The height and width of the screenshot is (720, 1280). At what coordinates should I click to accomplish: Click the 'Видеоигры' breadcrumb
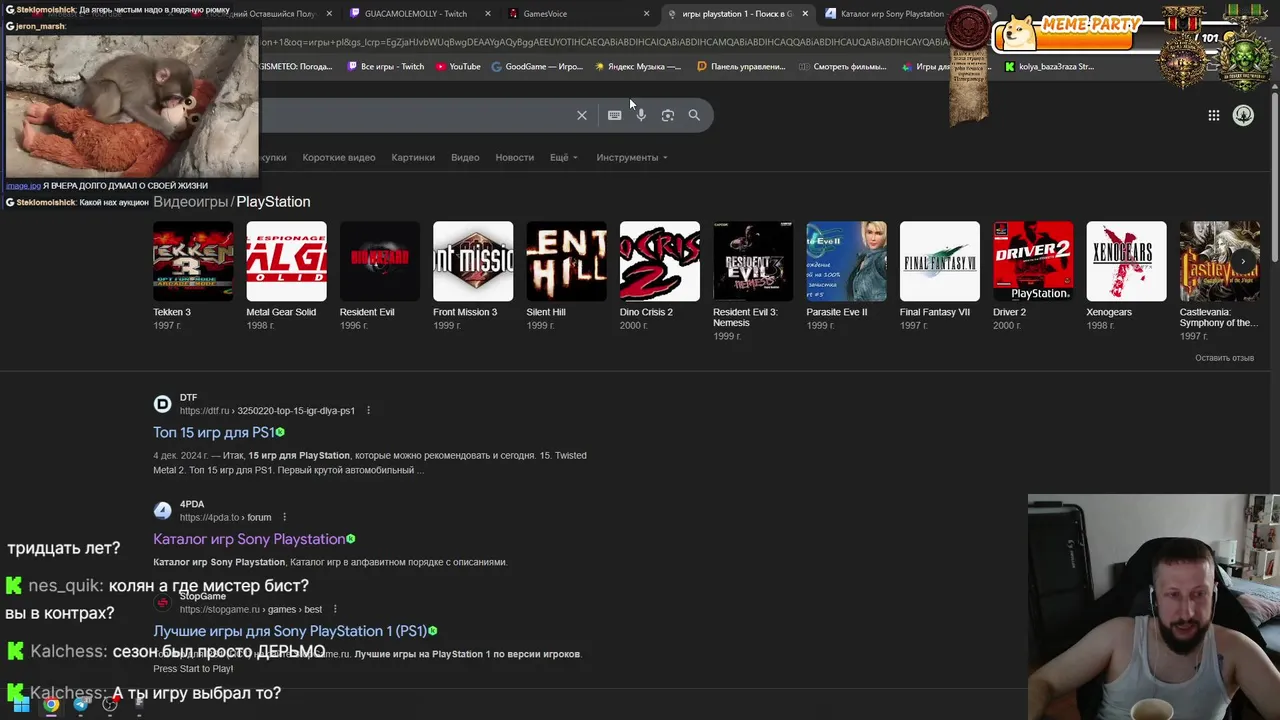tap(190, 202)
